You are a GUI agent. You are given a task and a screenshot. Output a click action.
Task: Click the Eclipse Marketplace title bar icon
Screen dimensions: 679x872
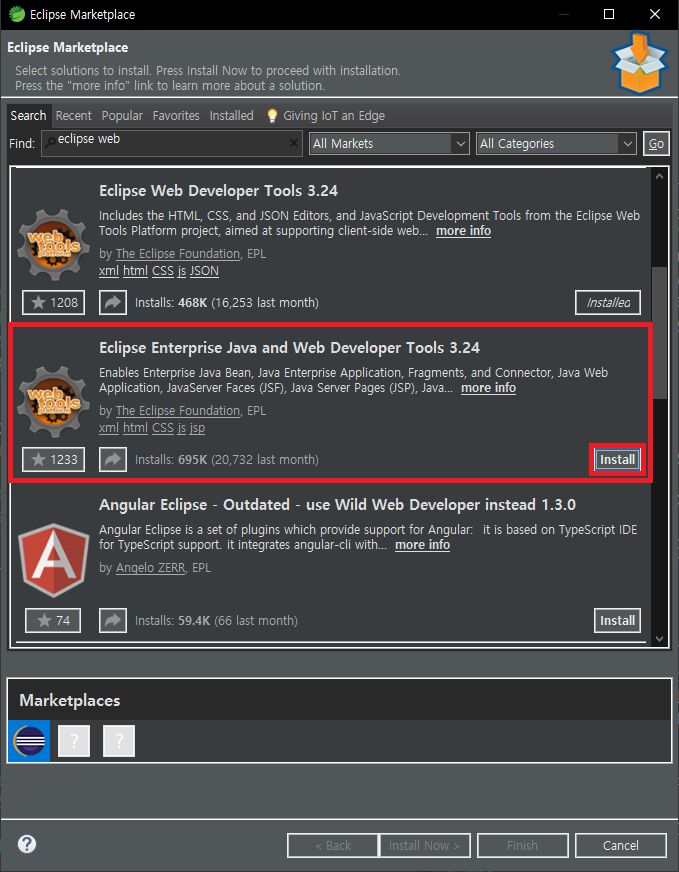pyautogui.click(x=17, y=14)
